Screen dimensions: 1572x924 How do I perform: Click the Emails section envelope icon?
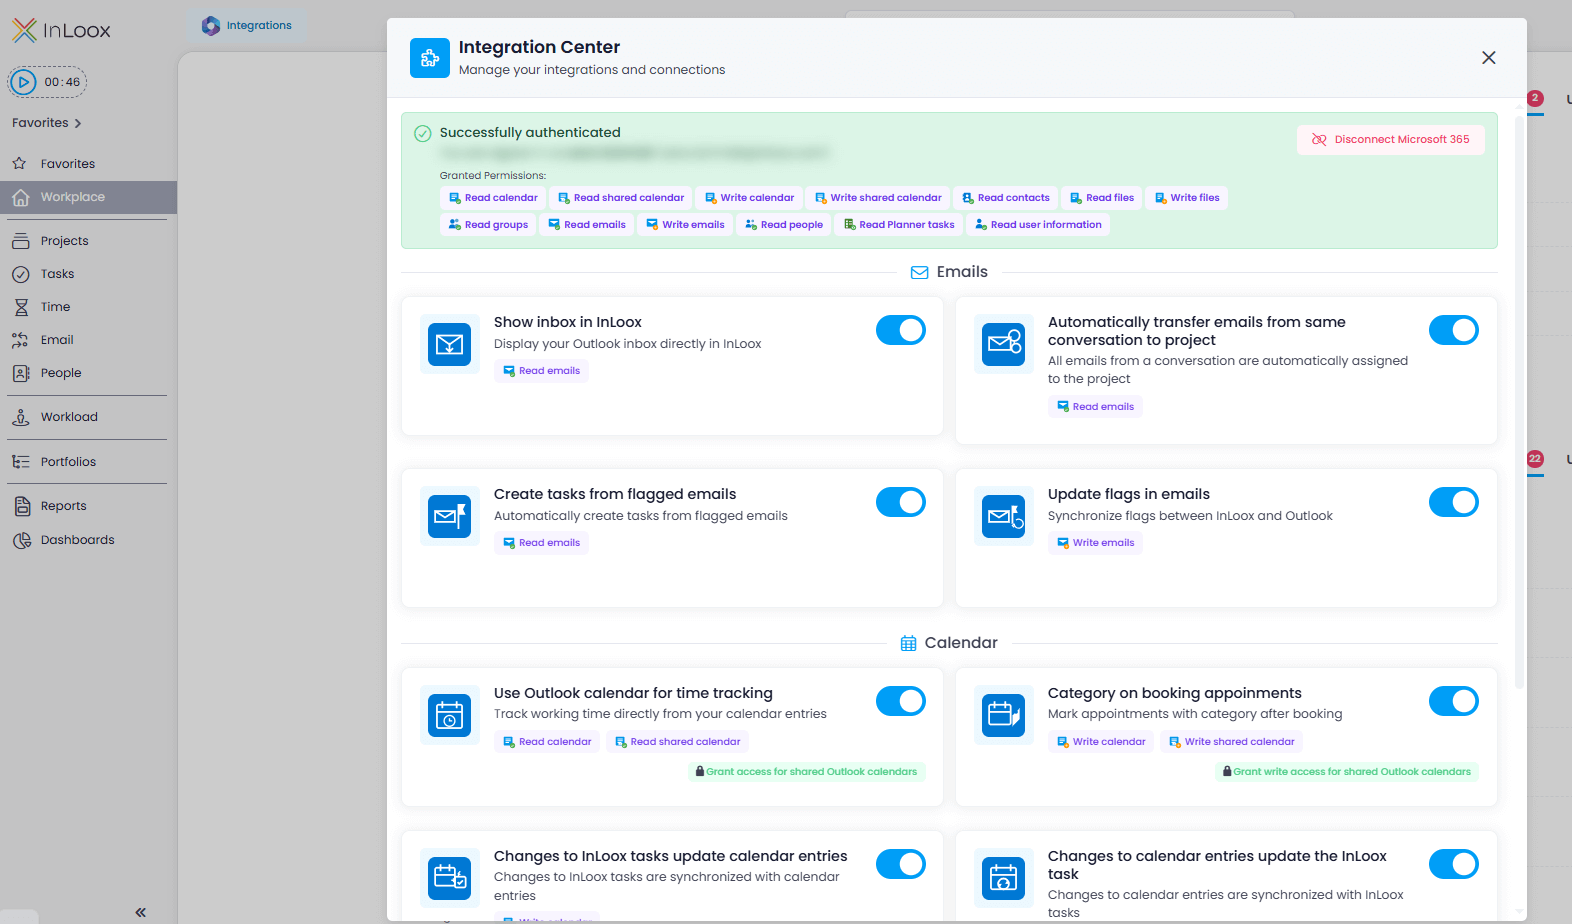tap(920, 272)
